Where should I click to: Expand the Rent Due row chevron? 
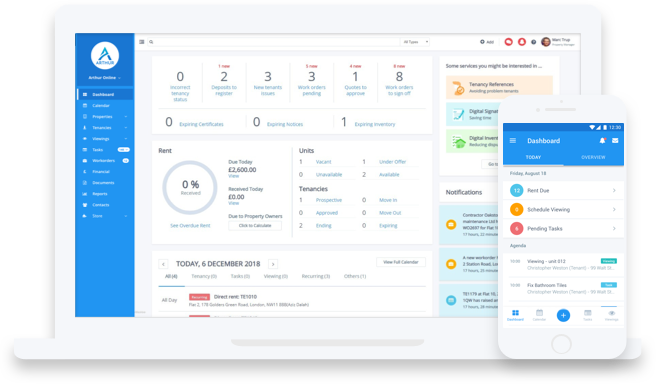[614, 190]
